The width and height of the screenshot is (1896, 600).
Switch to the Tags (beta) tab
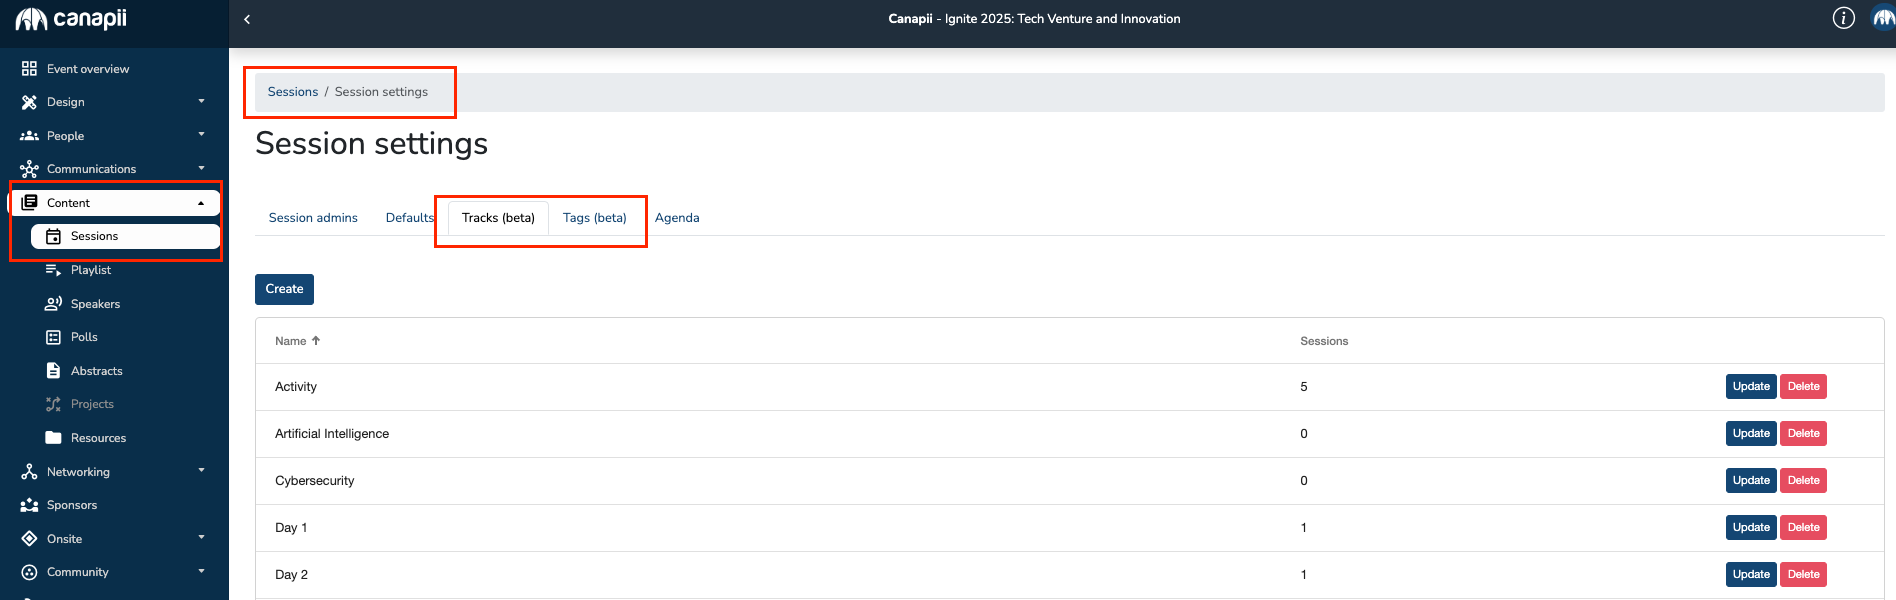(594, 218)
